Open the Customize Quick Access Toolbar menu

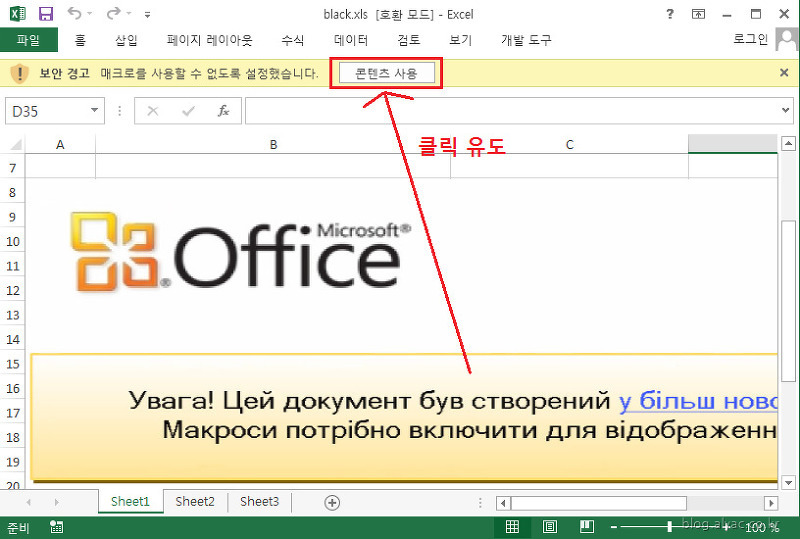point(147,15)
